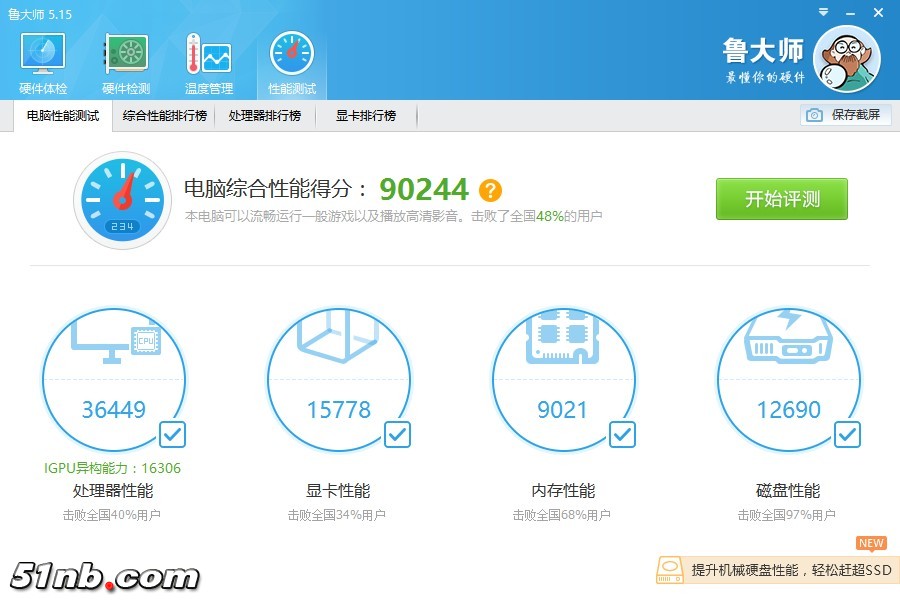This screenshot has height=600, width=900.
Task: Open the 提升机械硬盘性能 promotion banner
Action: click(777, 570)
